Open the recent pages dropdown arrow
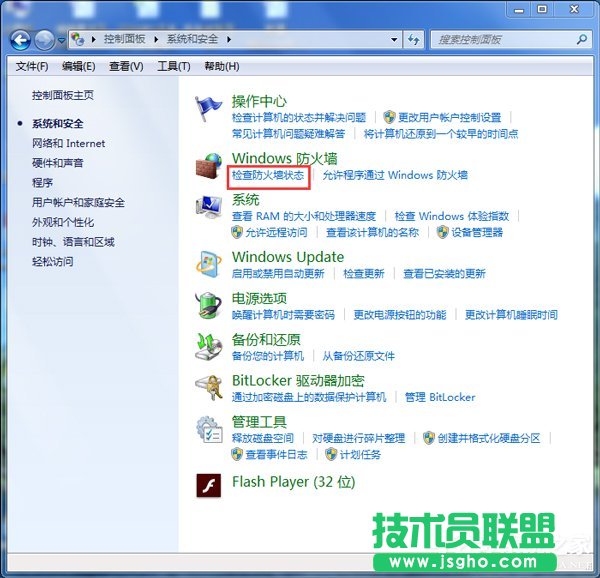This screenshot has width=600, height=578. tap(61, 40)
